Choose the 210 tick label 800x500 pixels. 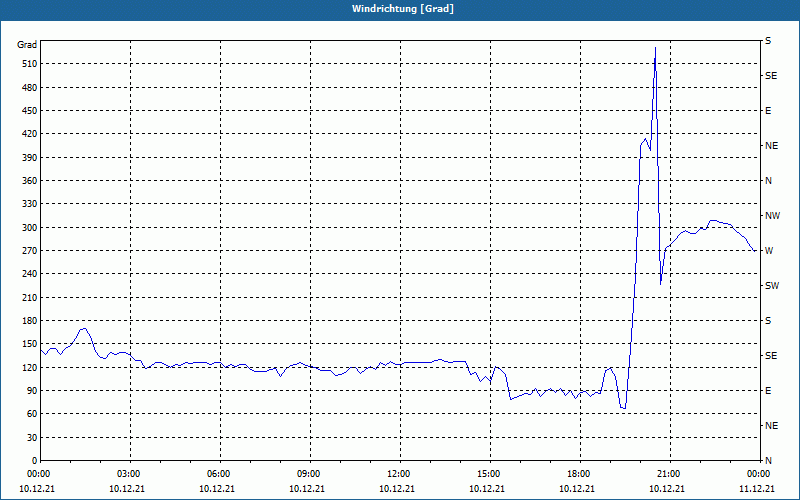(29, 297)
